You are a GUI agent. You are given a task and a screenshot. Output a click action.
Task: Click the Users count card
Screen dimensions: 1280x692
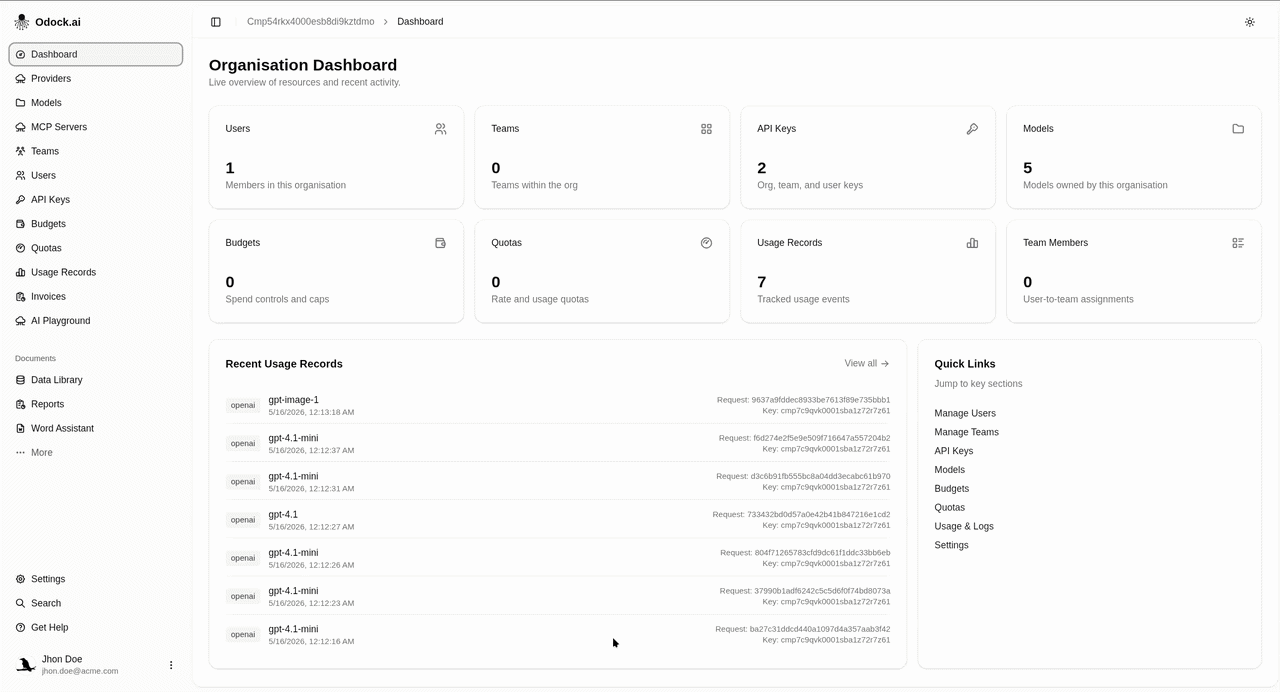(x=336, y=157)
